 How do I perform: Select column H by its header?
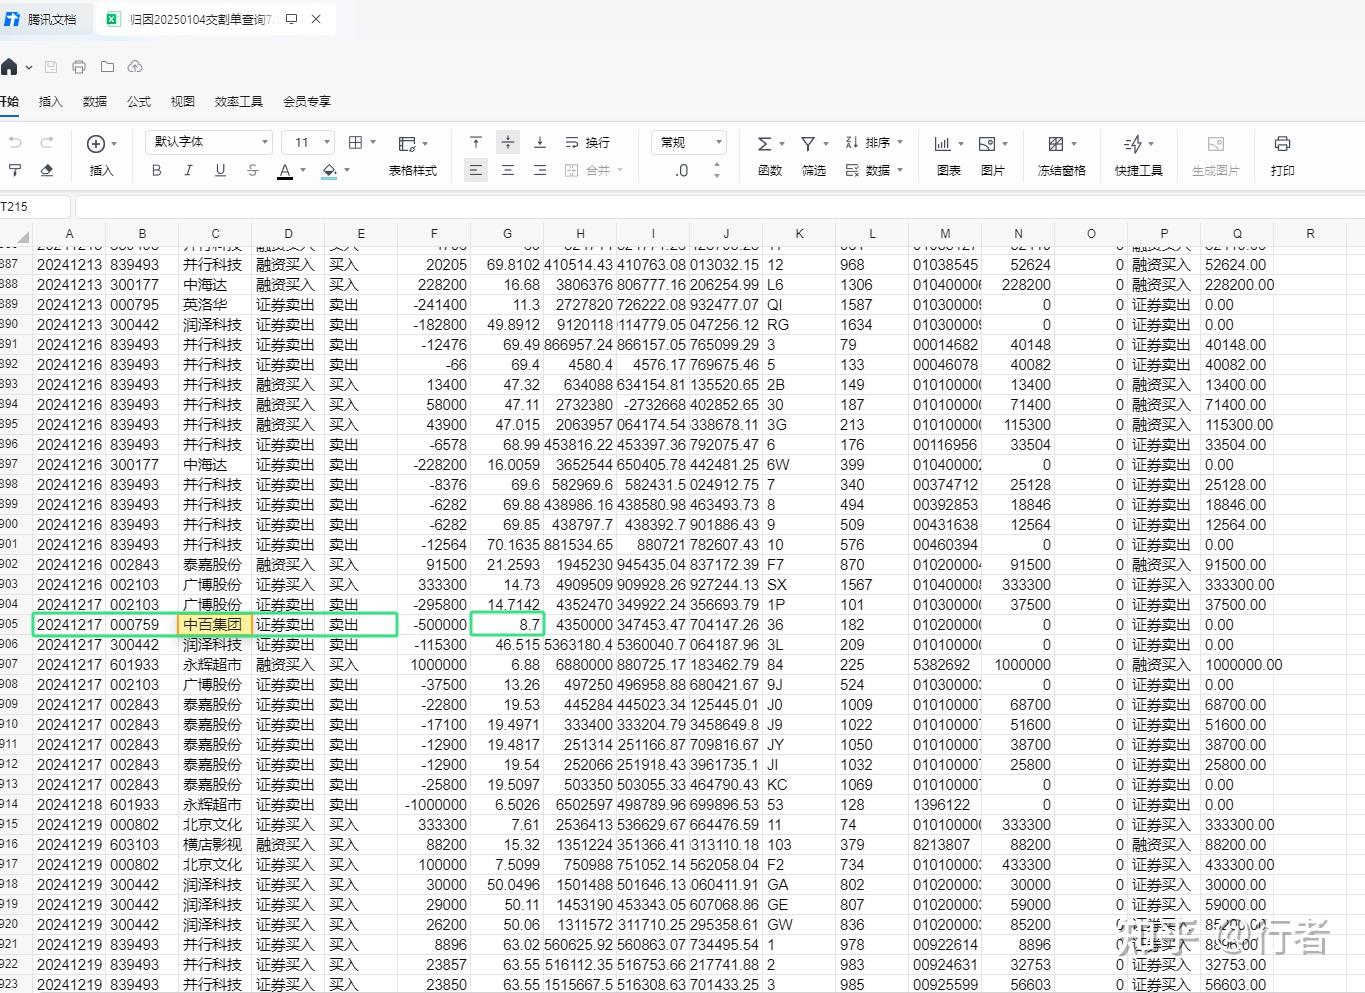click(580, 233)
